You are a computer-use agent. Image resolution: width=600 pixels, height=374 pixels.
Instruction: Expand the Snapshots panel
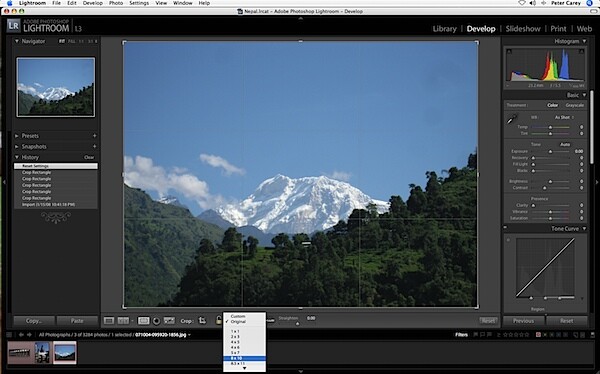16,147
